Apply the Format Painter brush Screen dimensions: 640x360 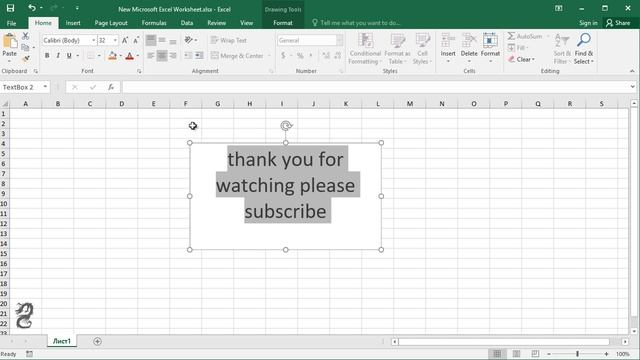[25, 59]
